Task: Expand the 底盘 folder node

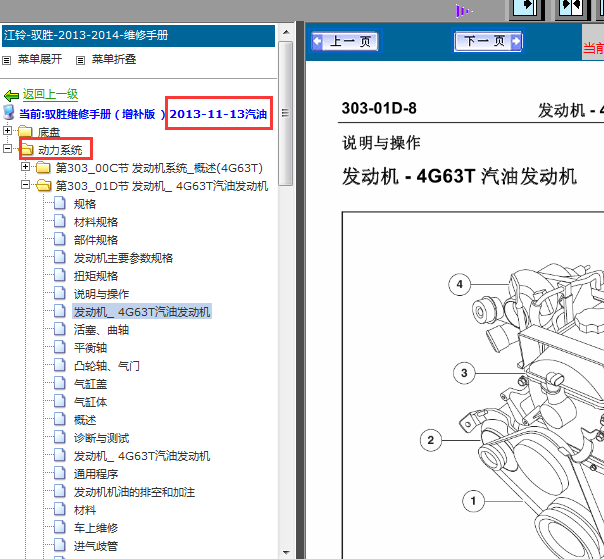Action: (7, 130)
